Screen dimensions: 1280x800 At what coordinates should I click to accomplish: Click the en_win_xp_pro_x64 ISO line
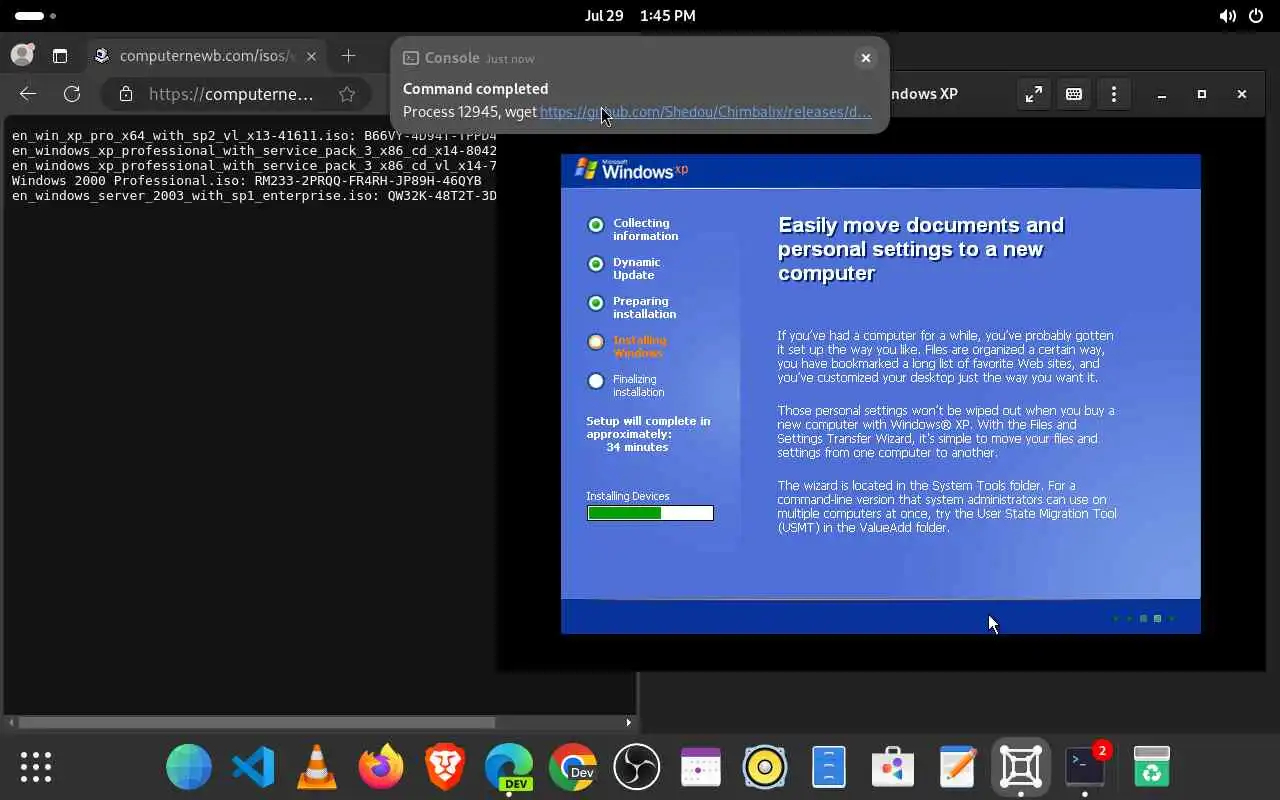254,136
